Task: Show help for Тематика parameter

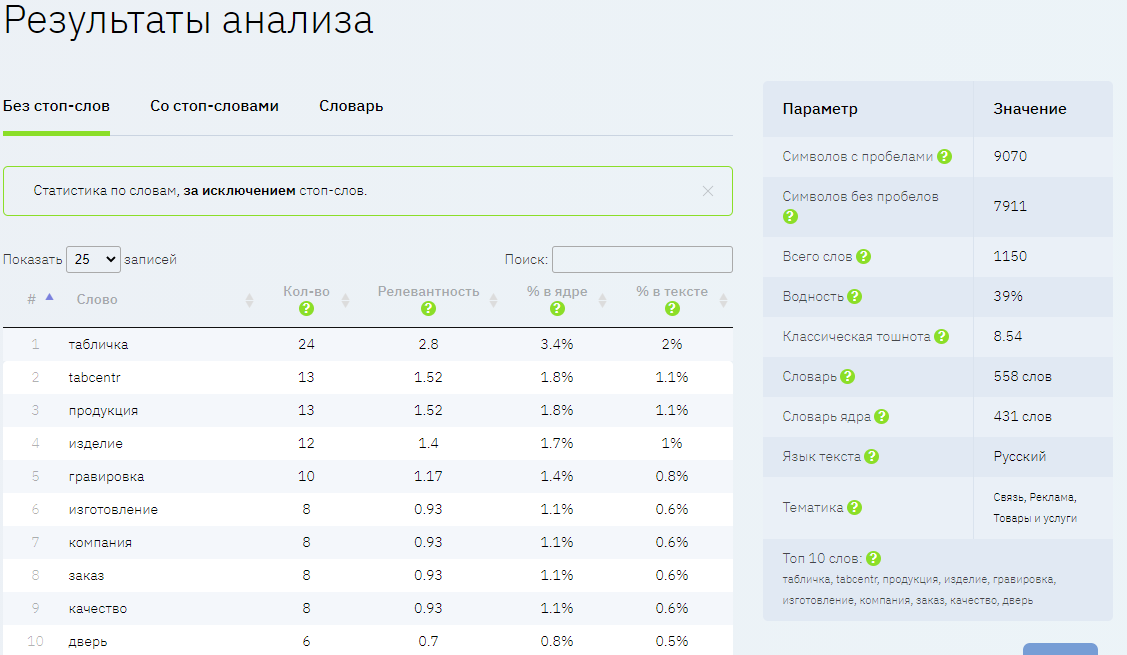Action: (854, 507)
